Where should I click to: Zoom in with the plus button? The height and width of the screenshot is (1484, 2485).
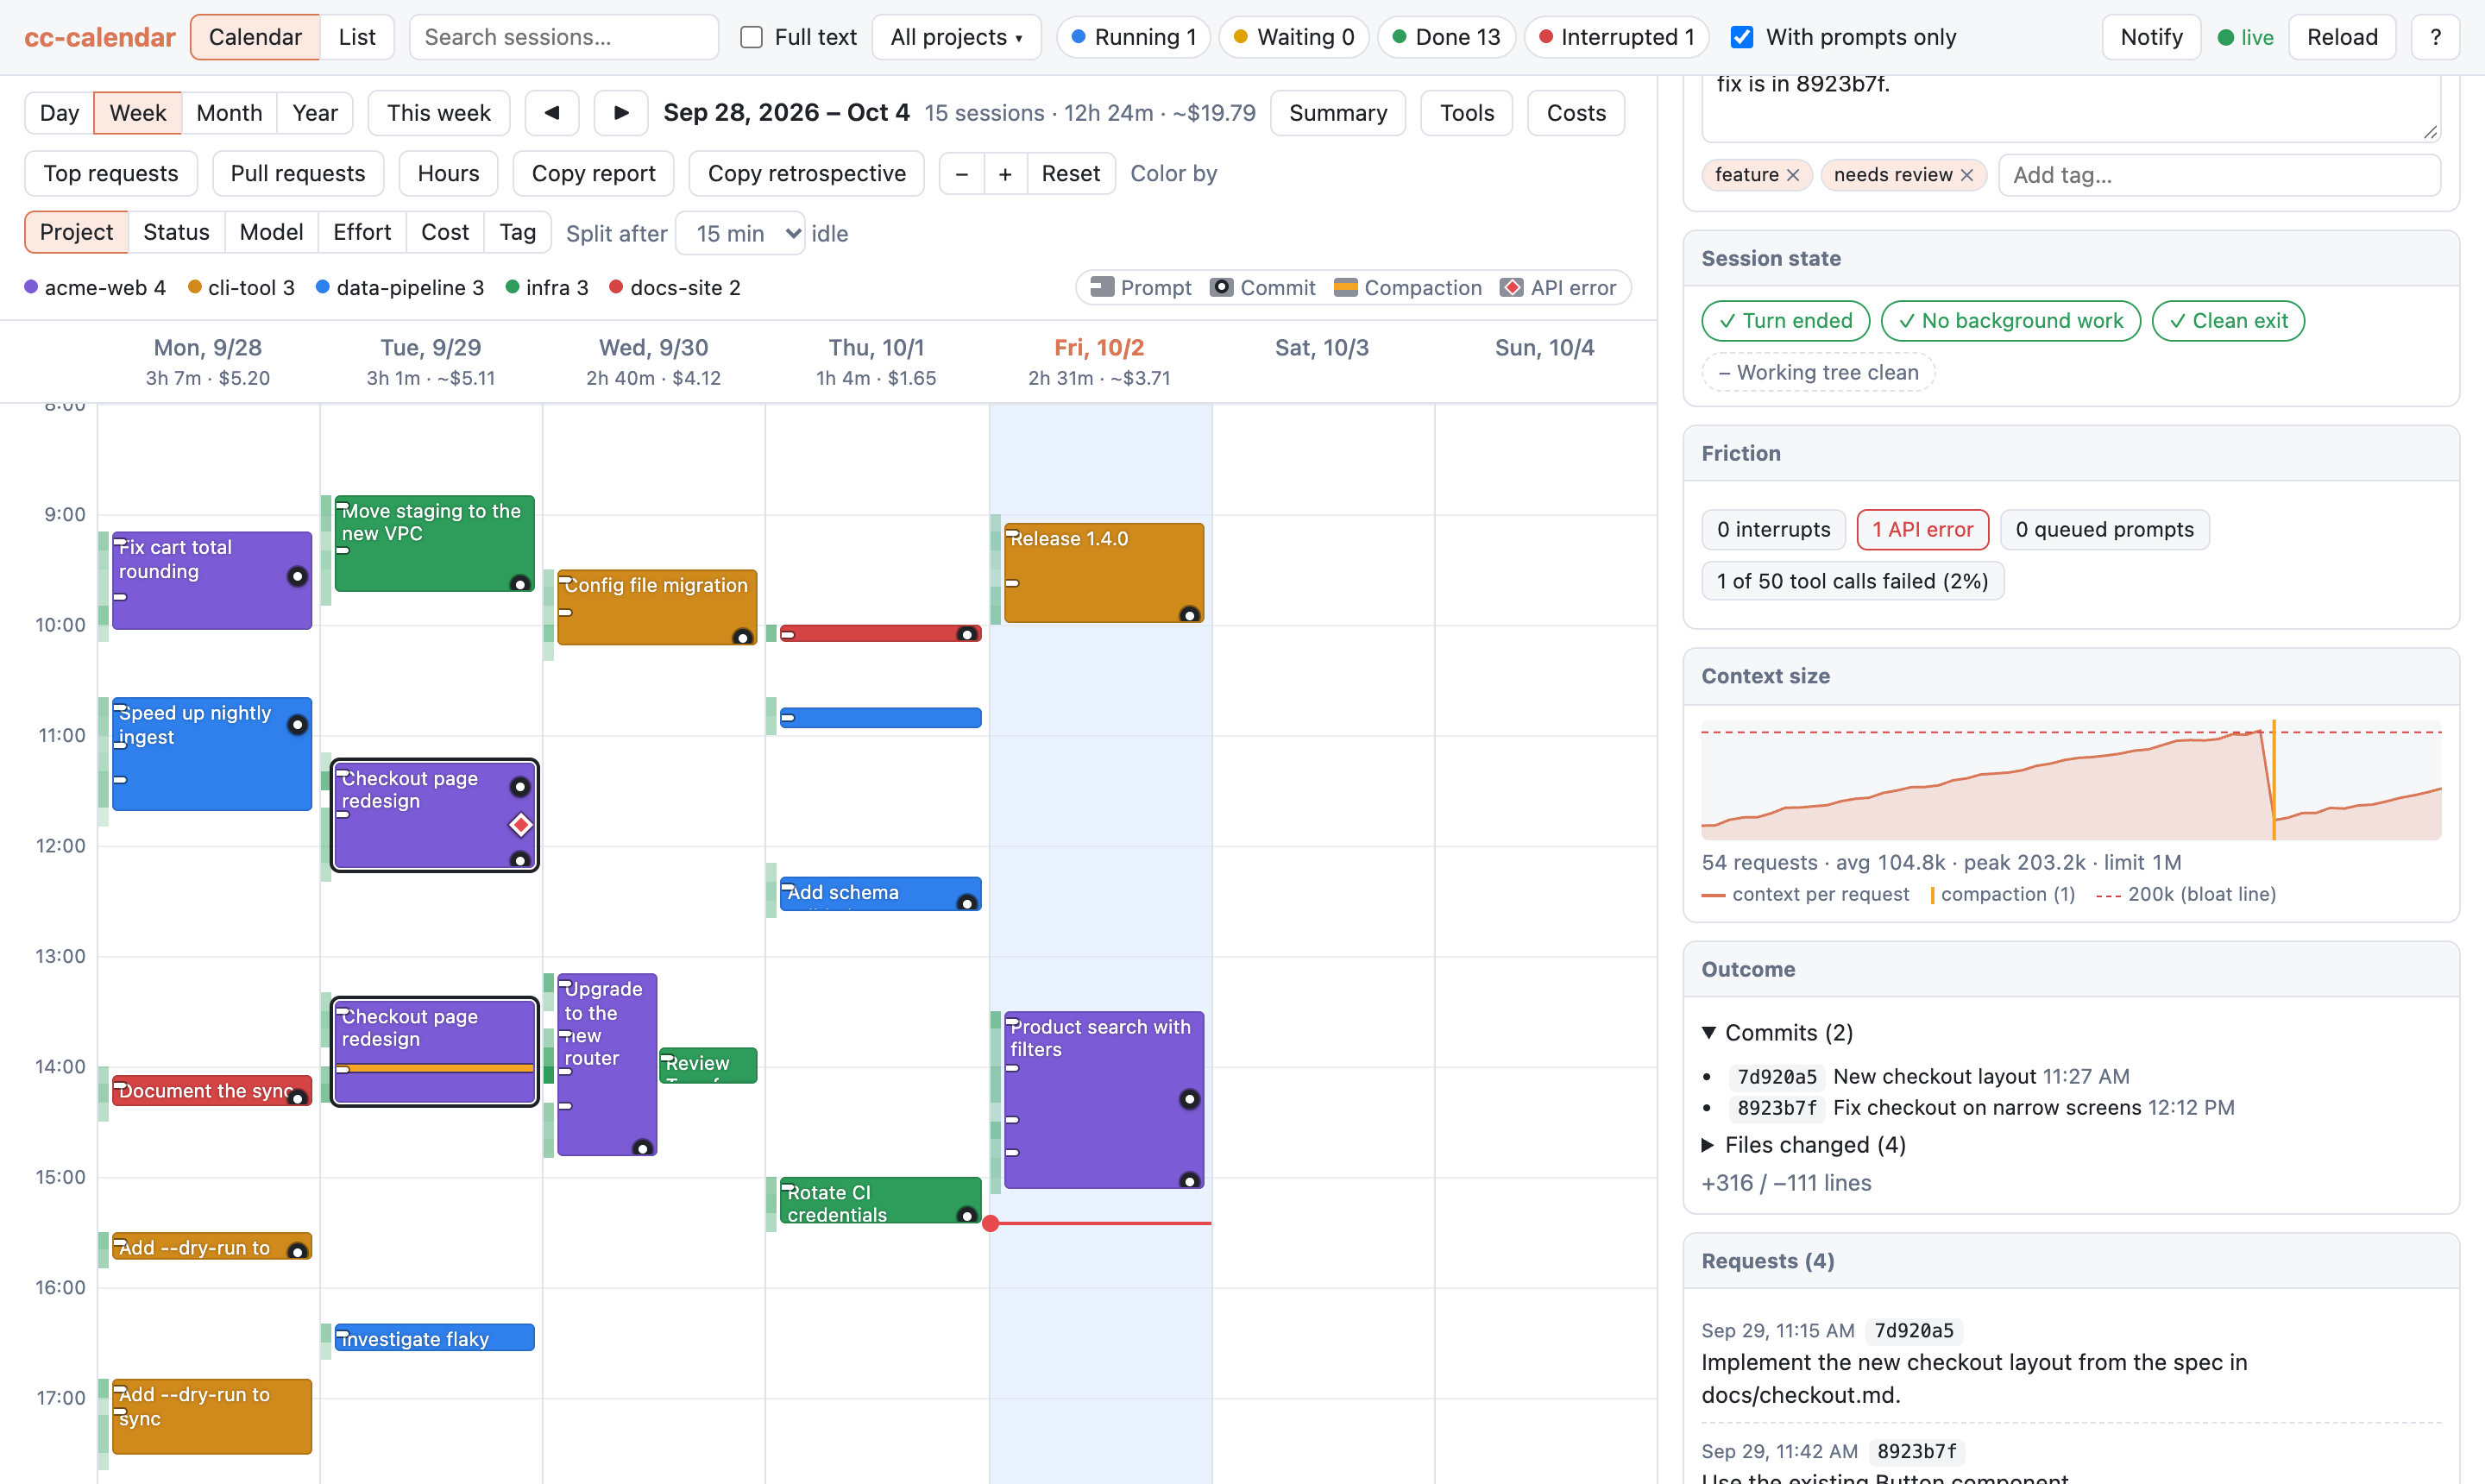click(1005, 174)
